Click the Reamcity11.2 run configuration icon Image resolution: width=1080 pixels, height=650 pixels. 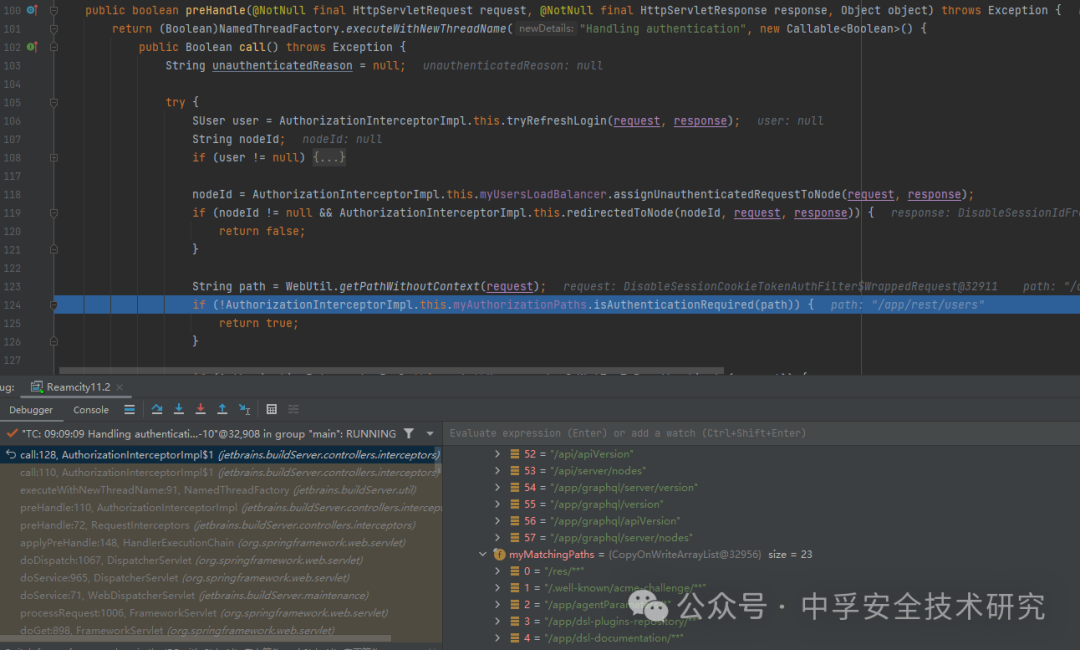(37, 387)
